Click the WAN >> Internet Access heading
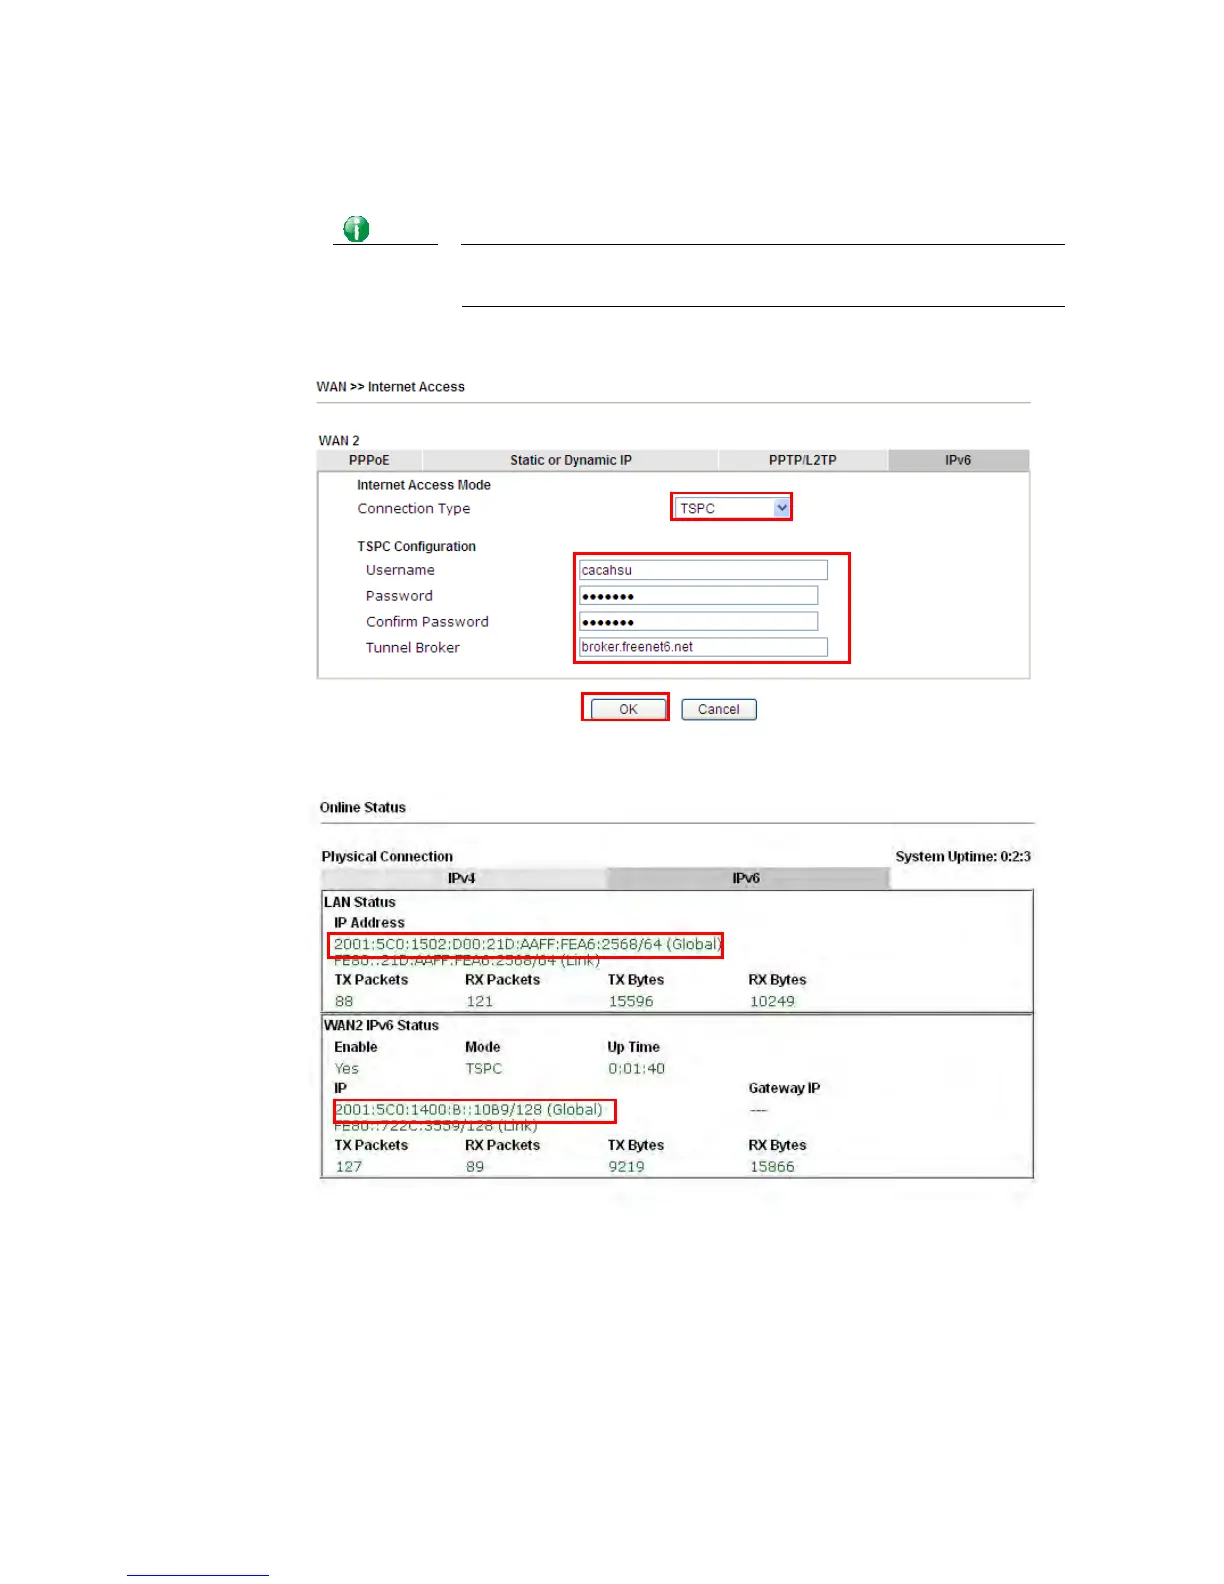Image resolution: width=1224 pixels, height=1584 pixels. click(x=391, y=387)
